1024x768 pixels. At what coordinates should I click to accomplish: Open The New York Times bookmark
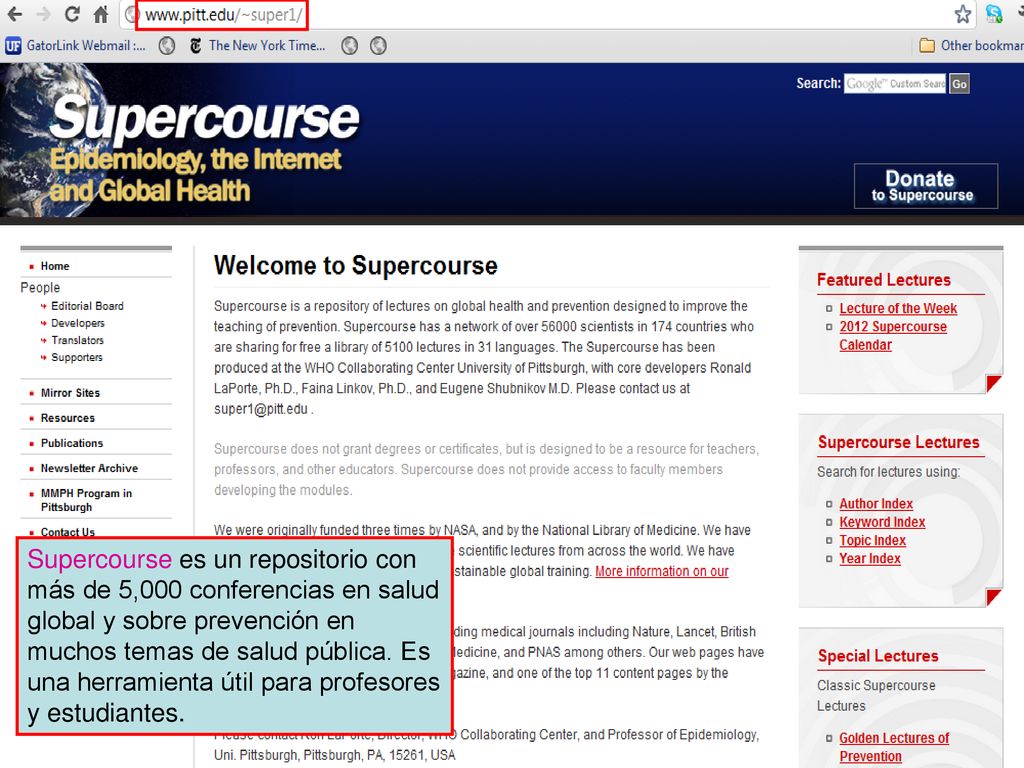pos(257,46)
